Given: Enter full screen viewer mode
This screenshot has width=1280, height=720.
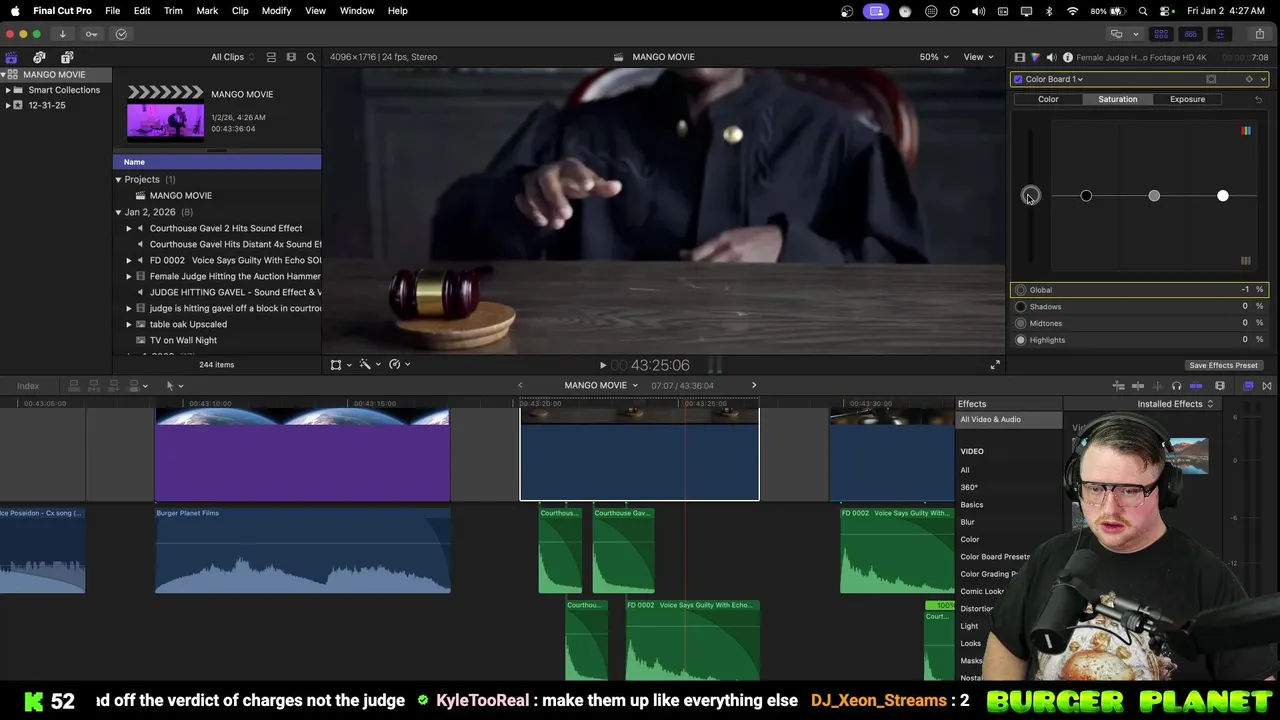Looking at the screenshot, I should 995,365.
